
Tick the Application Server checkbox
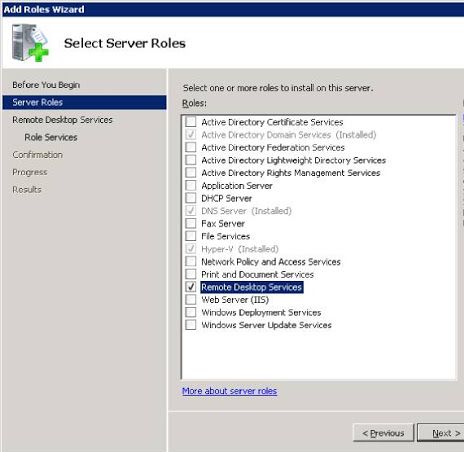point(191,185)
